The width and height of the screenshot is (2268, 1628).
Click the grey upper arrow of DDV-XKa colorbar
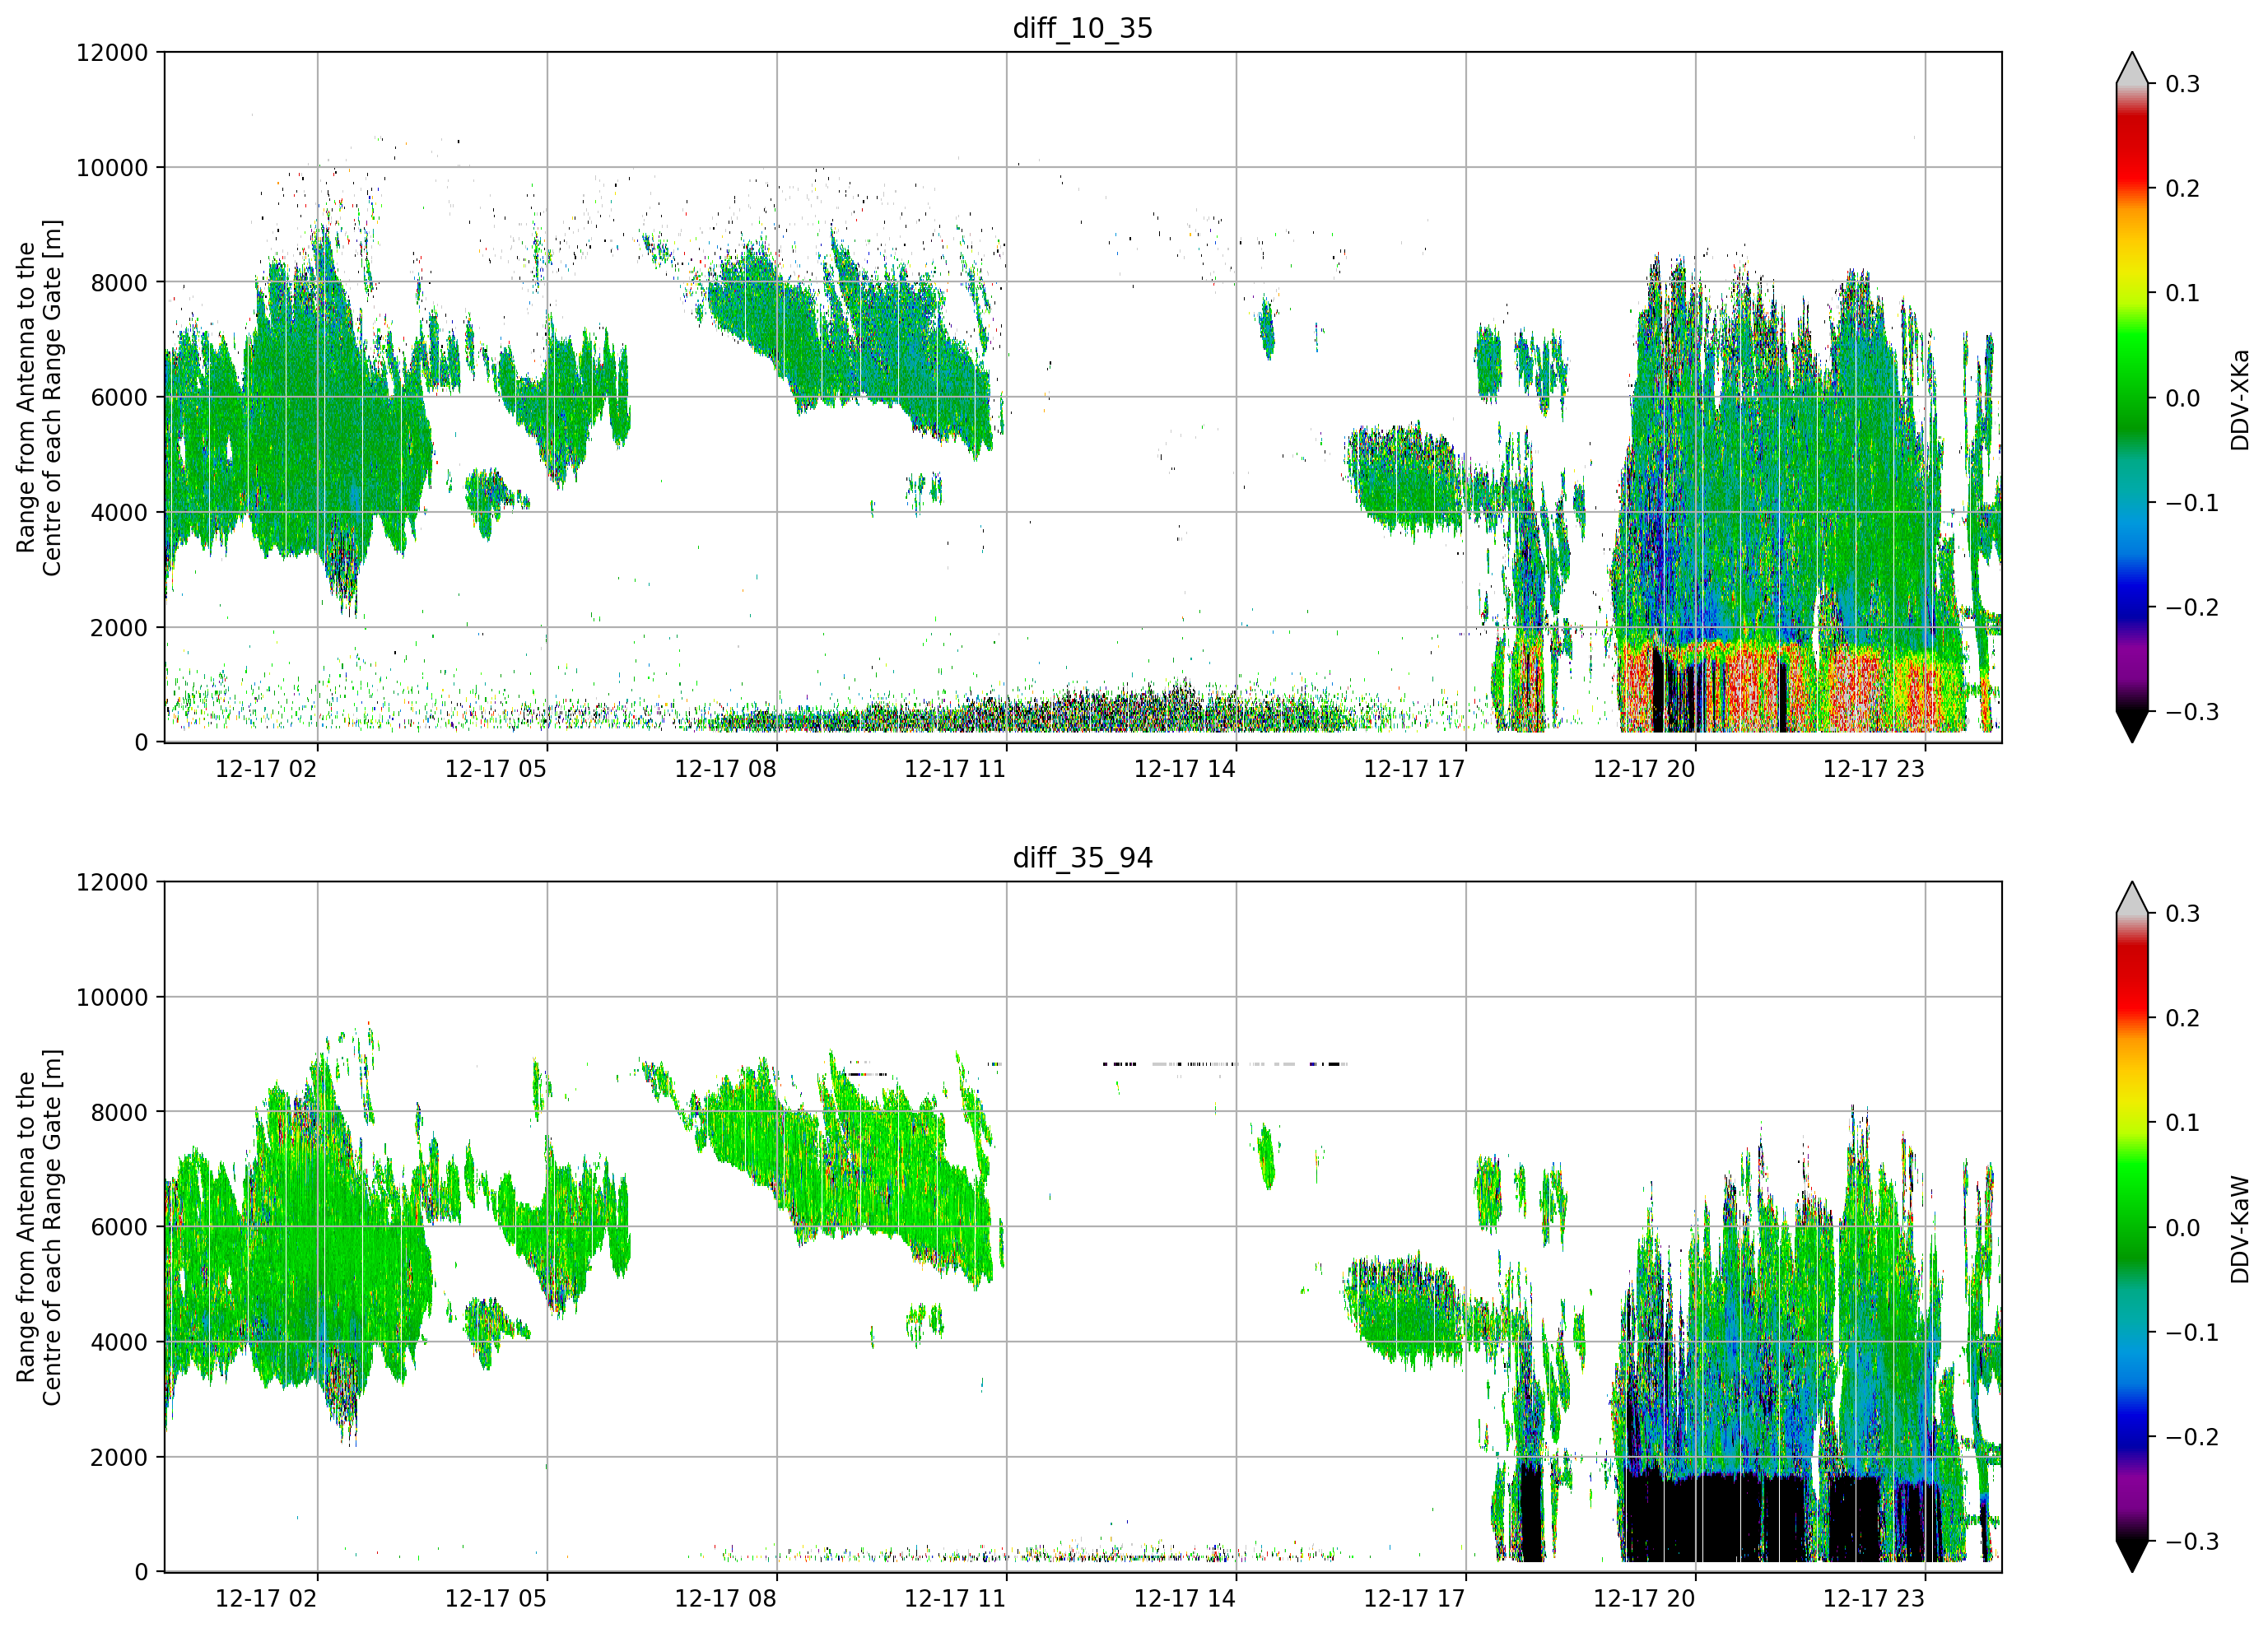2132,69
